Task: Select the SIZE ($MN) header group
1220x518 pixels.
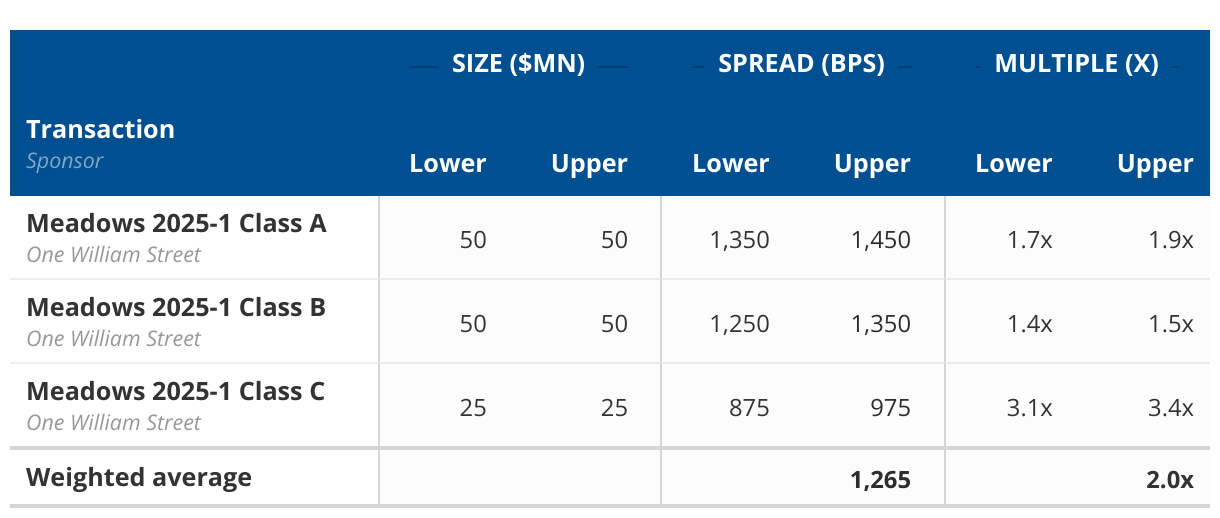Action: [x=518, y=64]
